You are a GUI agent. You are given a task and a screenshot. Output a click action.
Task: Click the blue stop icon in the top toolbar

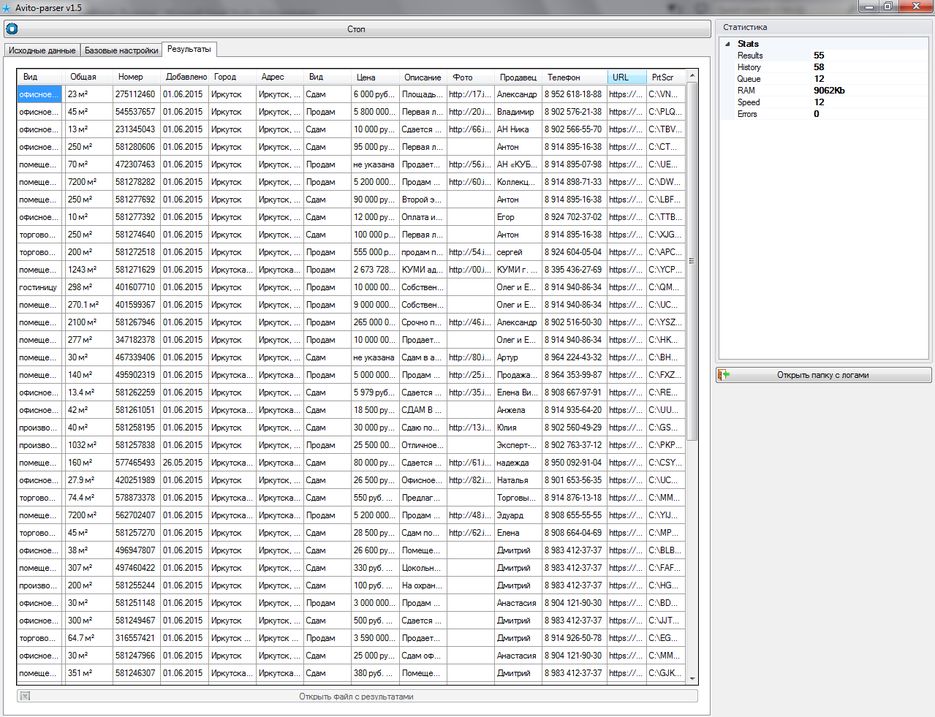[x=11, y=28]
